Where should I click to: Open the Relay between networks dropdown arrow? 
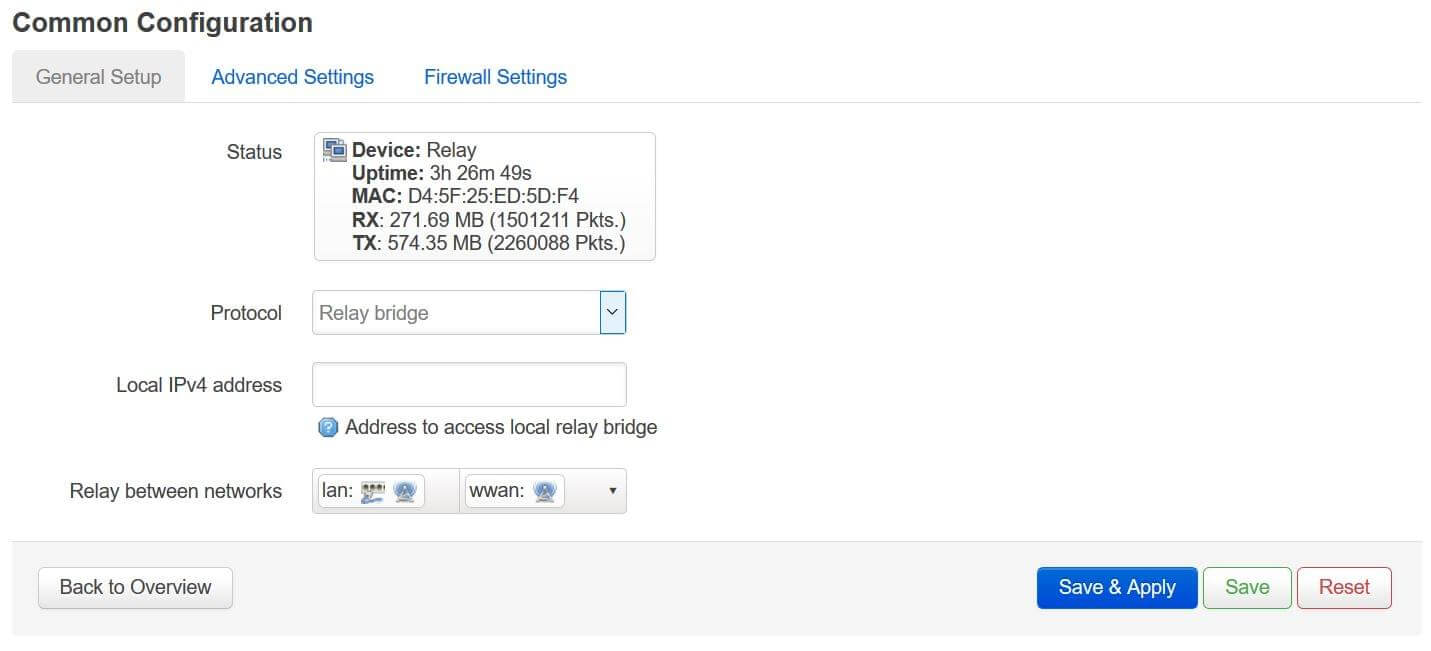coord(611,491)
